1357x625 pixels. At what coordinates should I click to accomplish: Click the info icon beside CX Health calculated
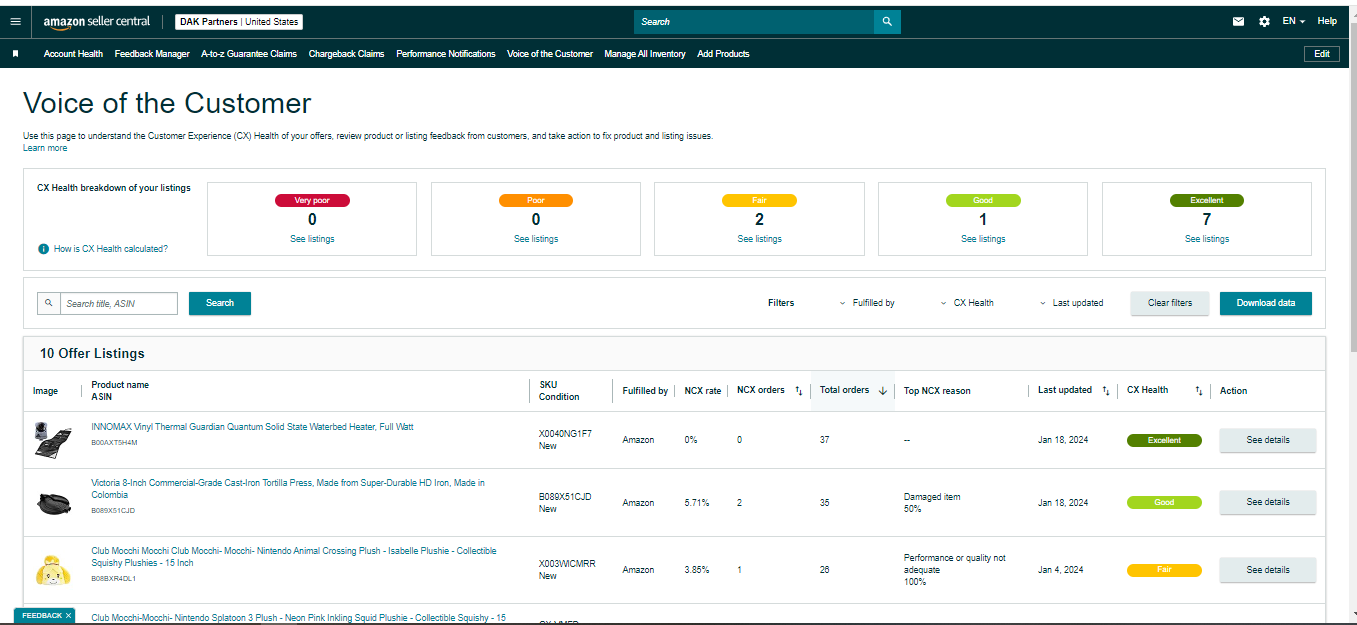pyautogui.click(x=43, y=249)
